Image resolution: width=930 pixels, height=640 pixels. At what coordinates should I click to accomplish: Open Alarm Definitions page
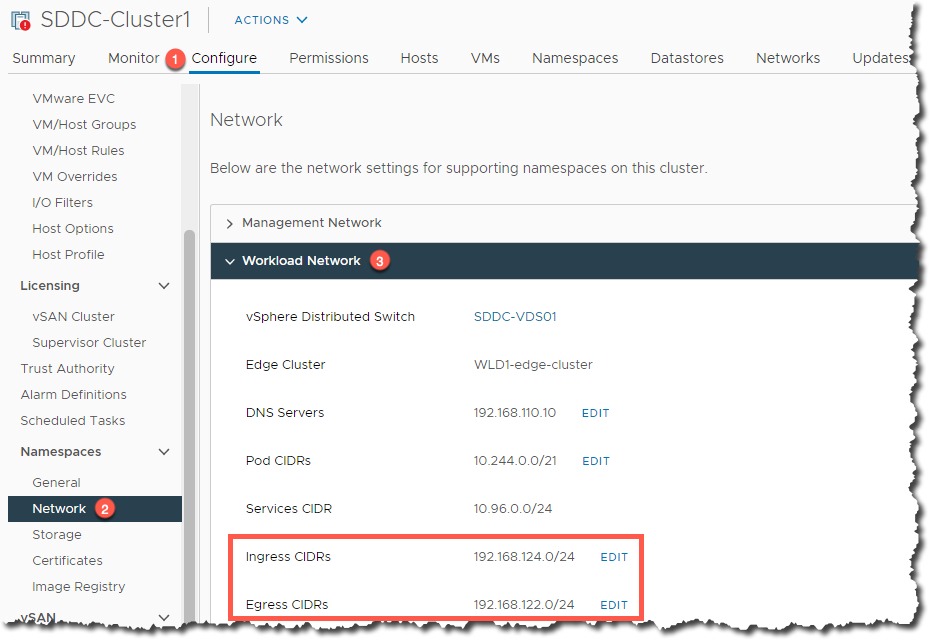(74, 395)
